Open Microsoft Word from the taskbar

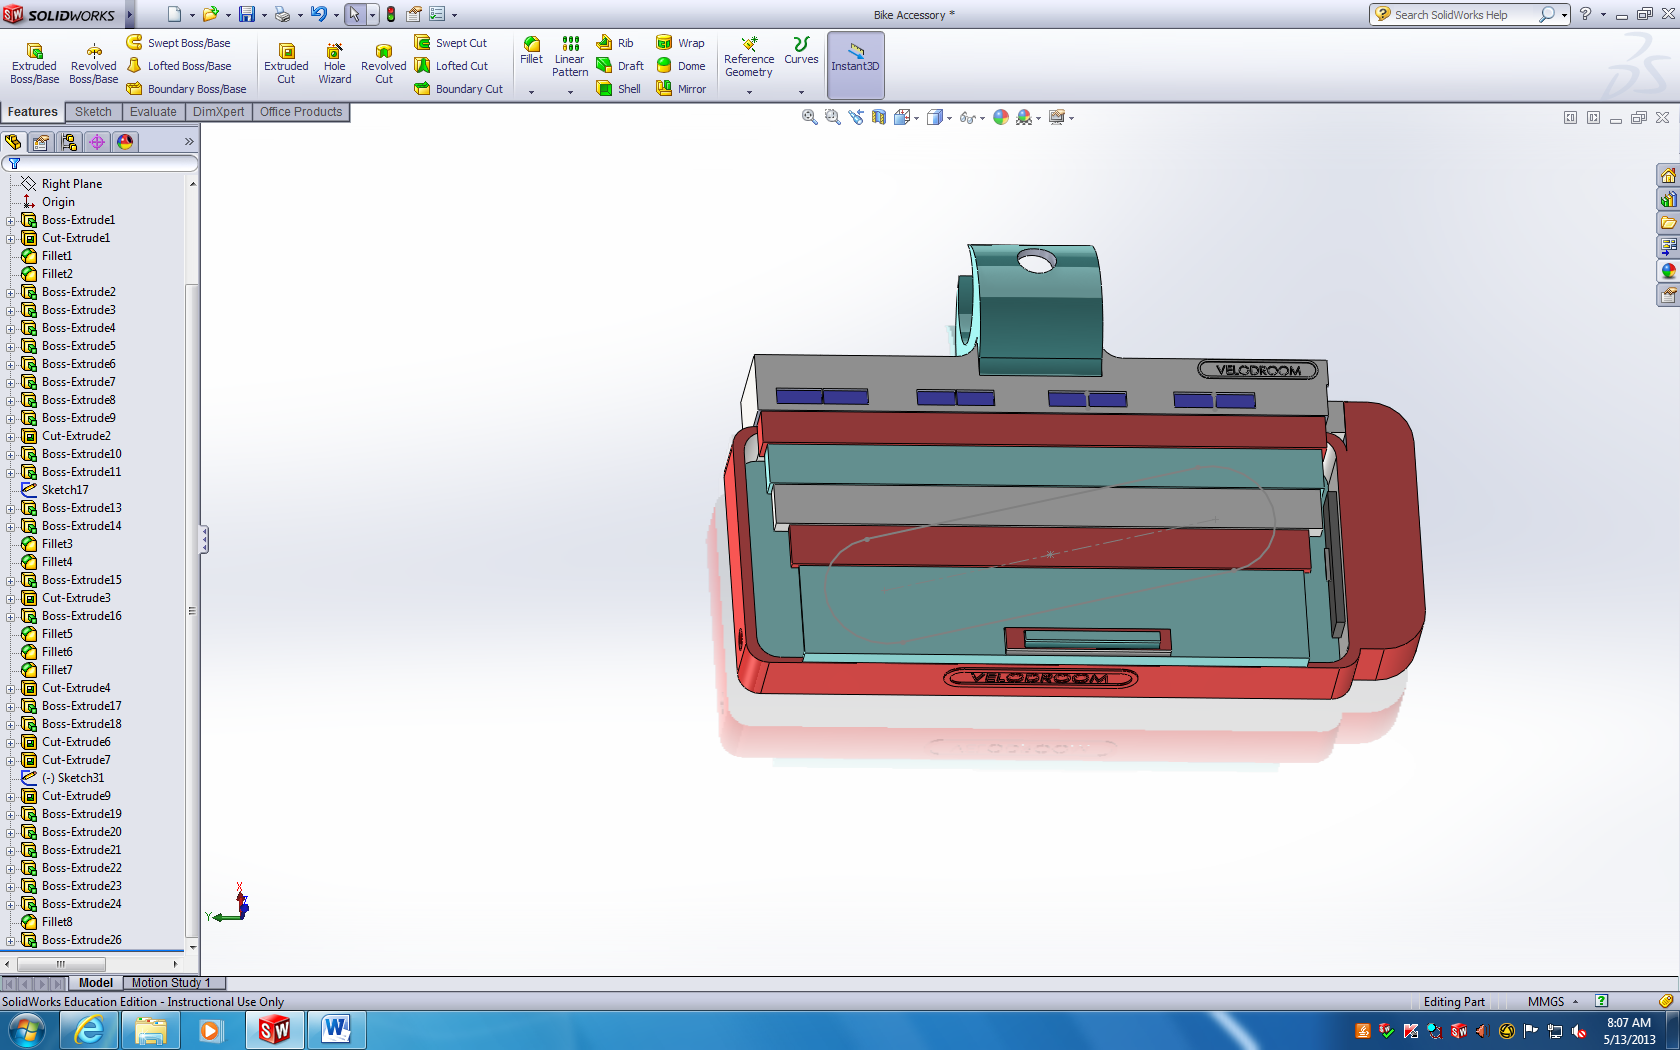336,1030
